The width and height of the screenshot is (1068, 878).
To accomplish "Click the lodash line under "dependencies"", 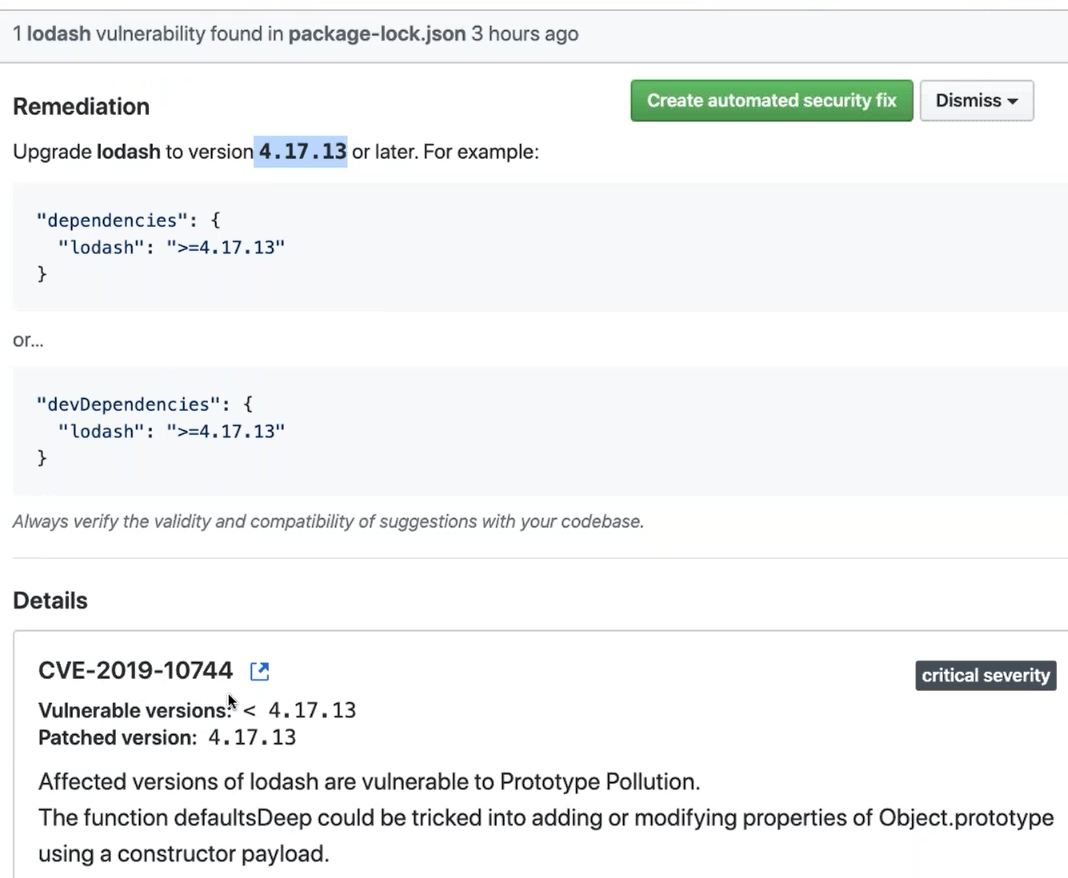I will click(172, 247).
